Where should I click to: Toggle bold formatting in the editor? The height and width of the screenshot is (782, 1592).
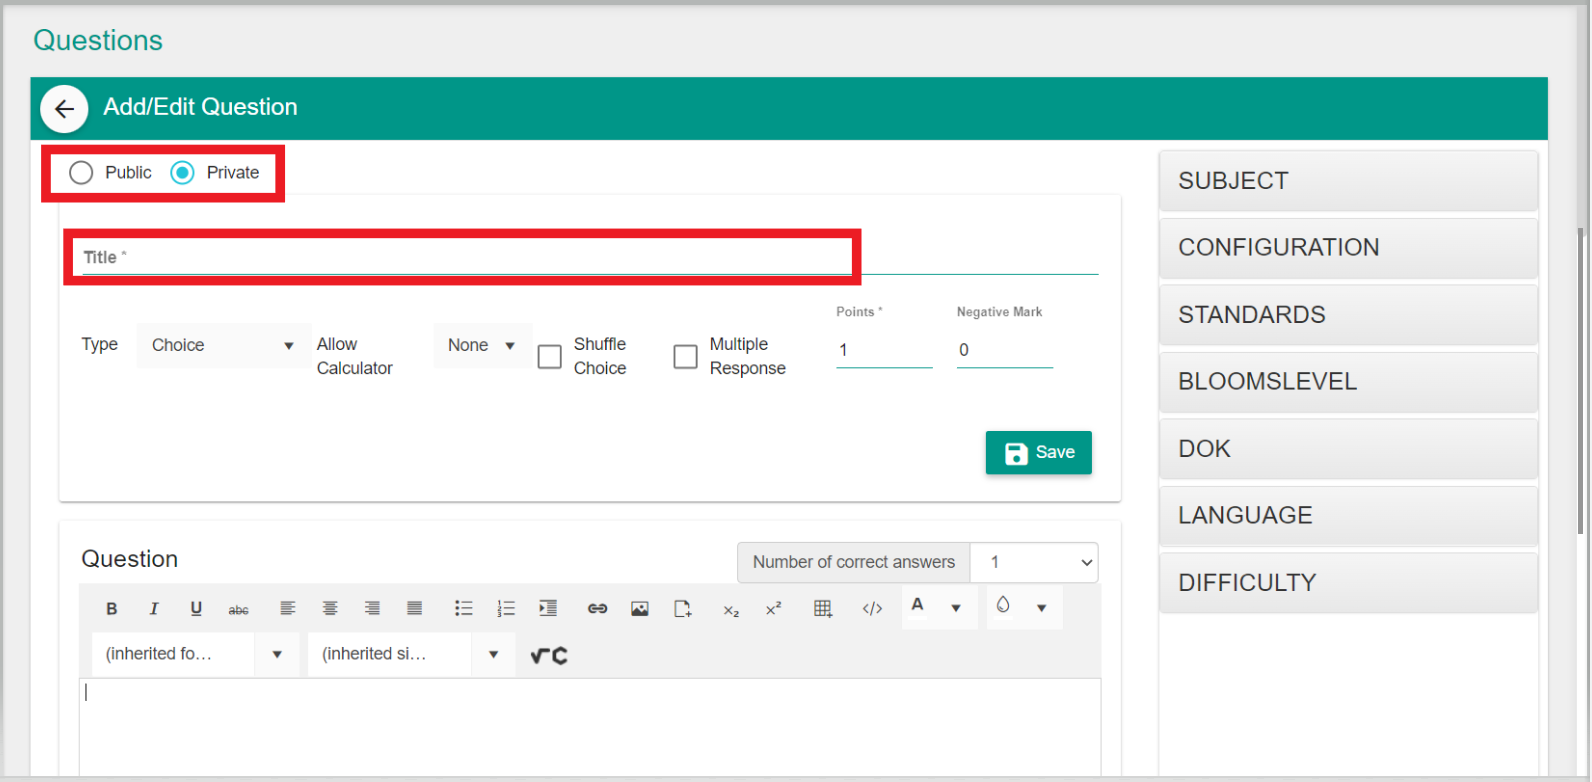tap(112, 609)
